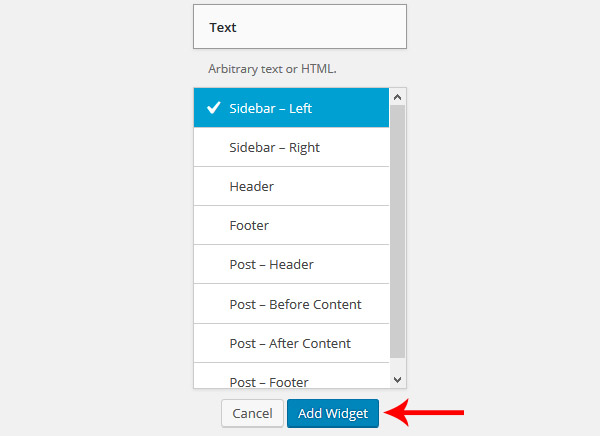Select the Sidebar – Left widget area
The height and width of the screenshot is (436, 600).
(291, 108)
